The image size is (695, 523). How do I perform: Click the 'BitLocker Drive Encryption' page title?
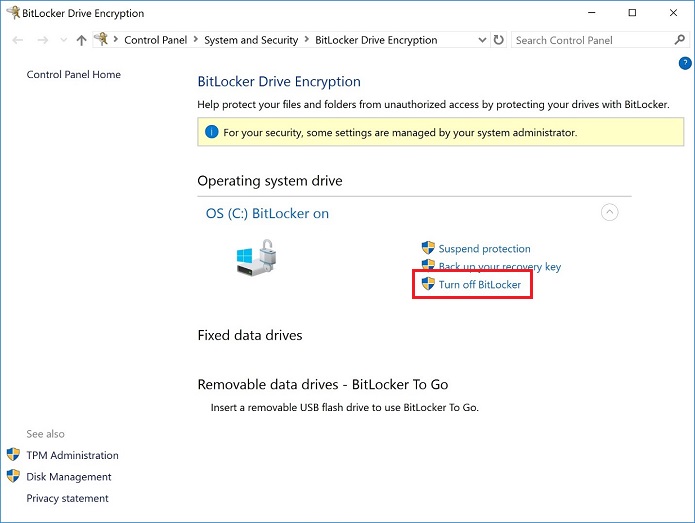tap(279, 82)
